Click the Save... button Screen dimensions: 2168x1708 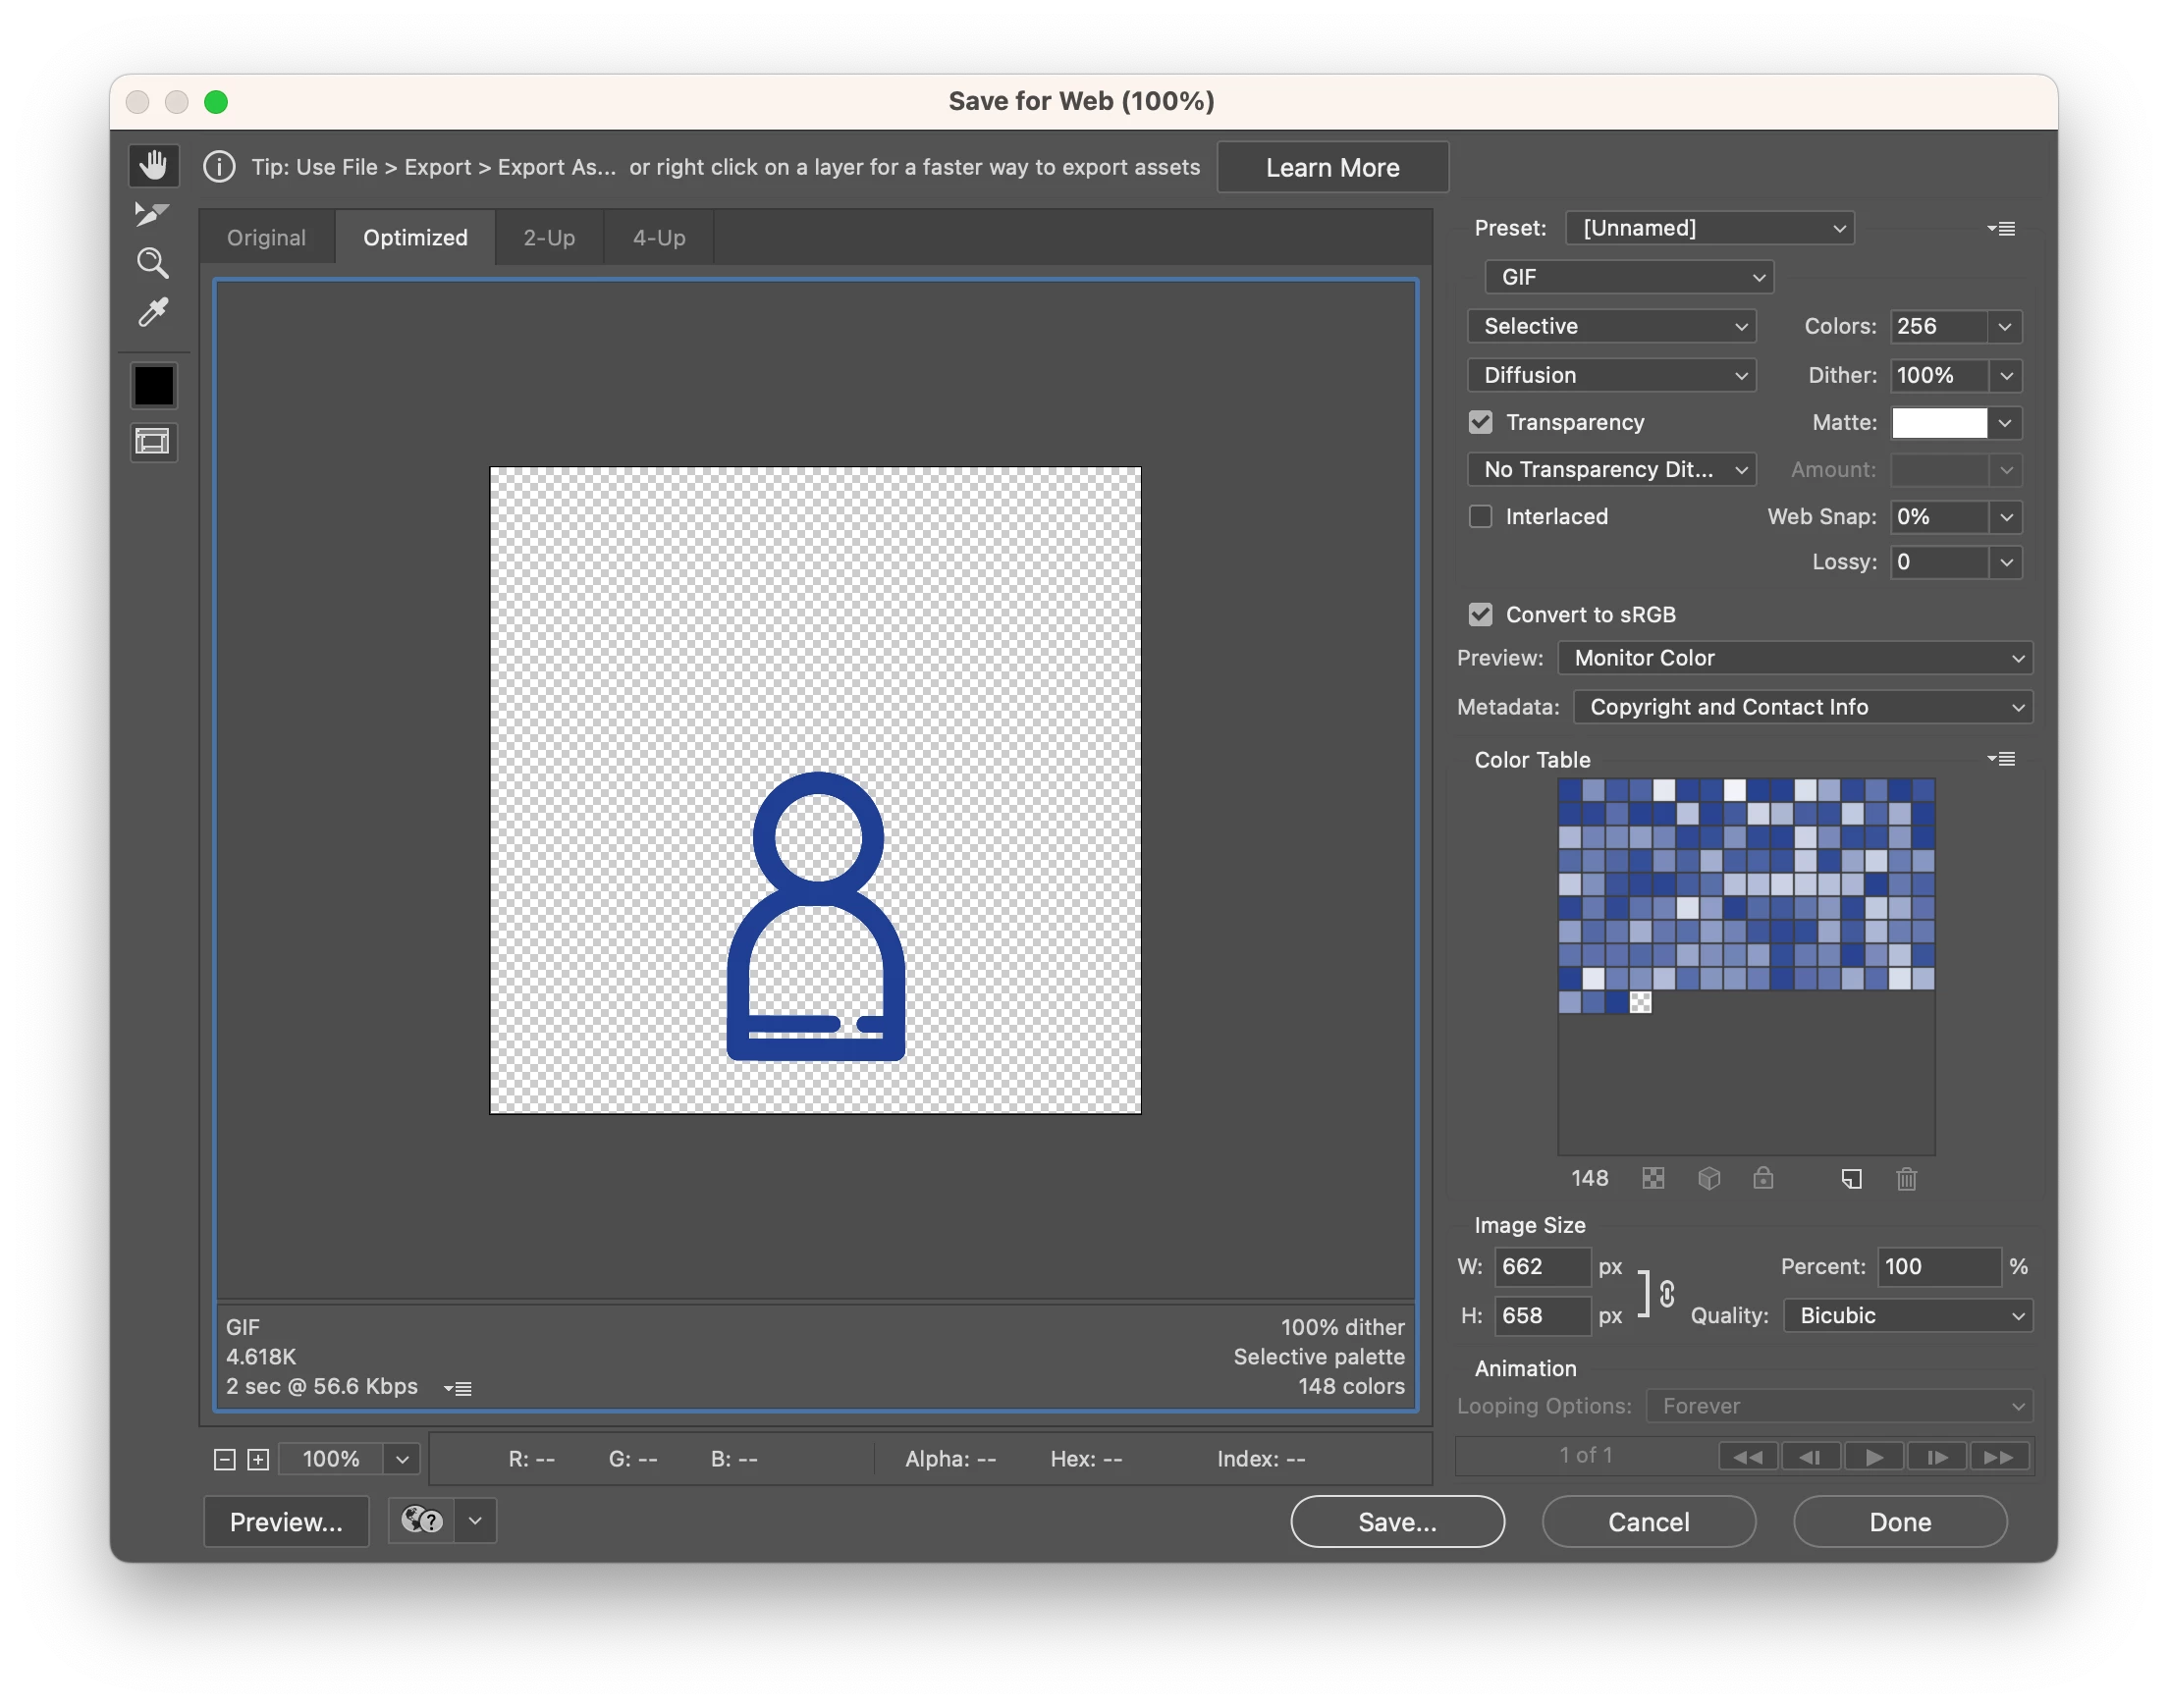coord(1397,1522)
